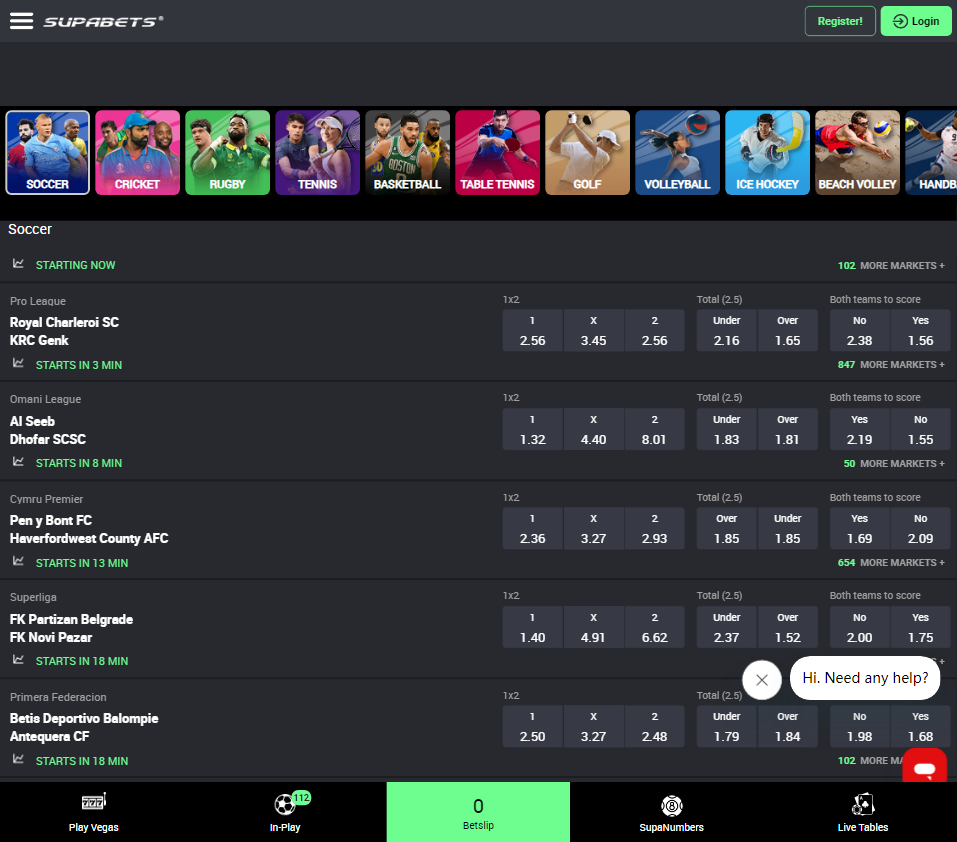The height and width of the screenshot is (842, 957).
Task: Open stats icon for Al Seeb match
Action: [18, 462]
